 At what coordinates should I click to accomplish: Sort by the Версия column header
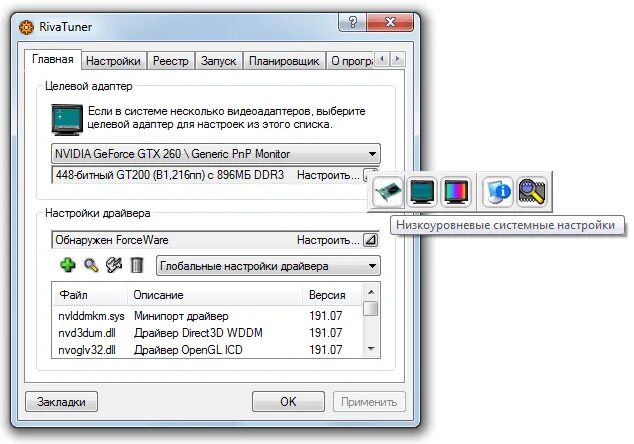[x=332, y=295]
